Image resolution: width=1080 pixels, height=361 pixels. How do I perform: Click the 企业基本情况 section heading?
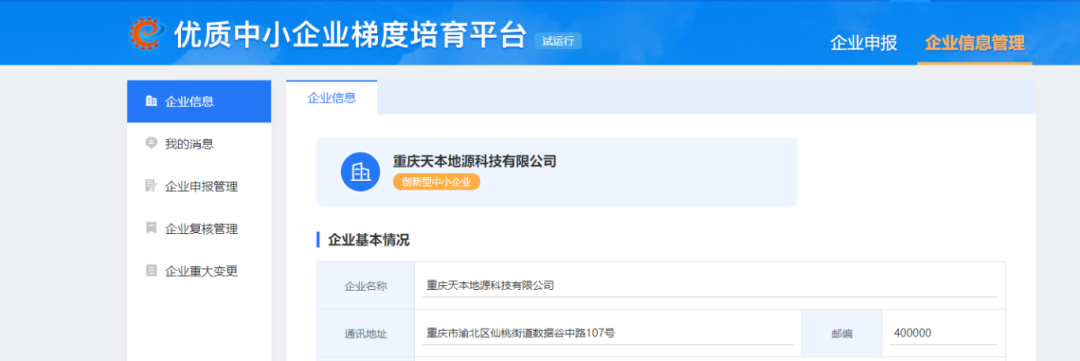(x=368, y=240)
